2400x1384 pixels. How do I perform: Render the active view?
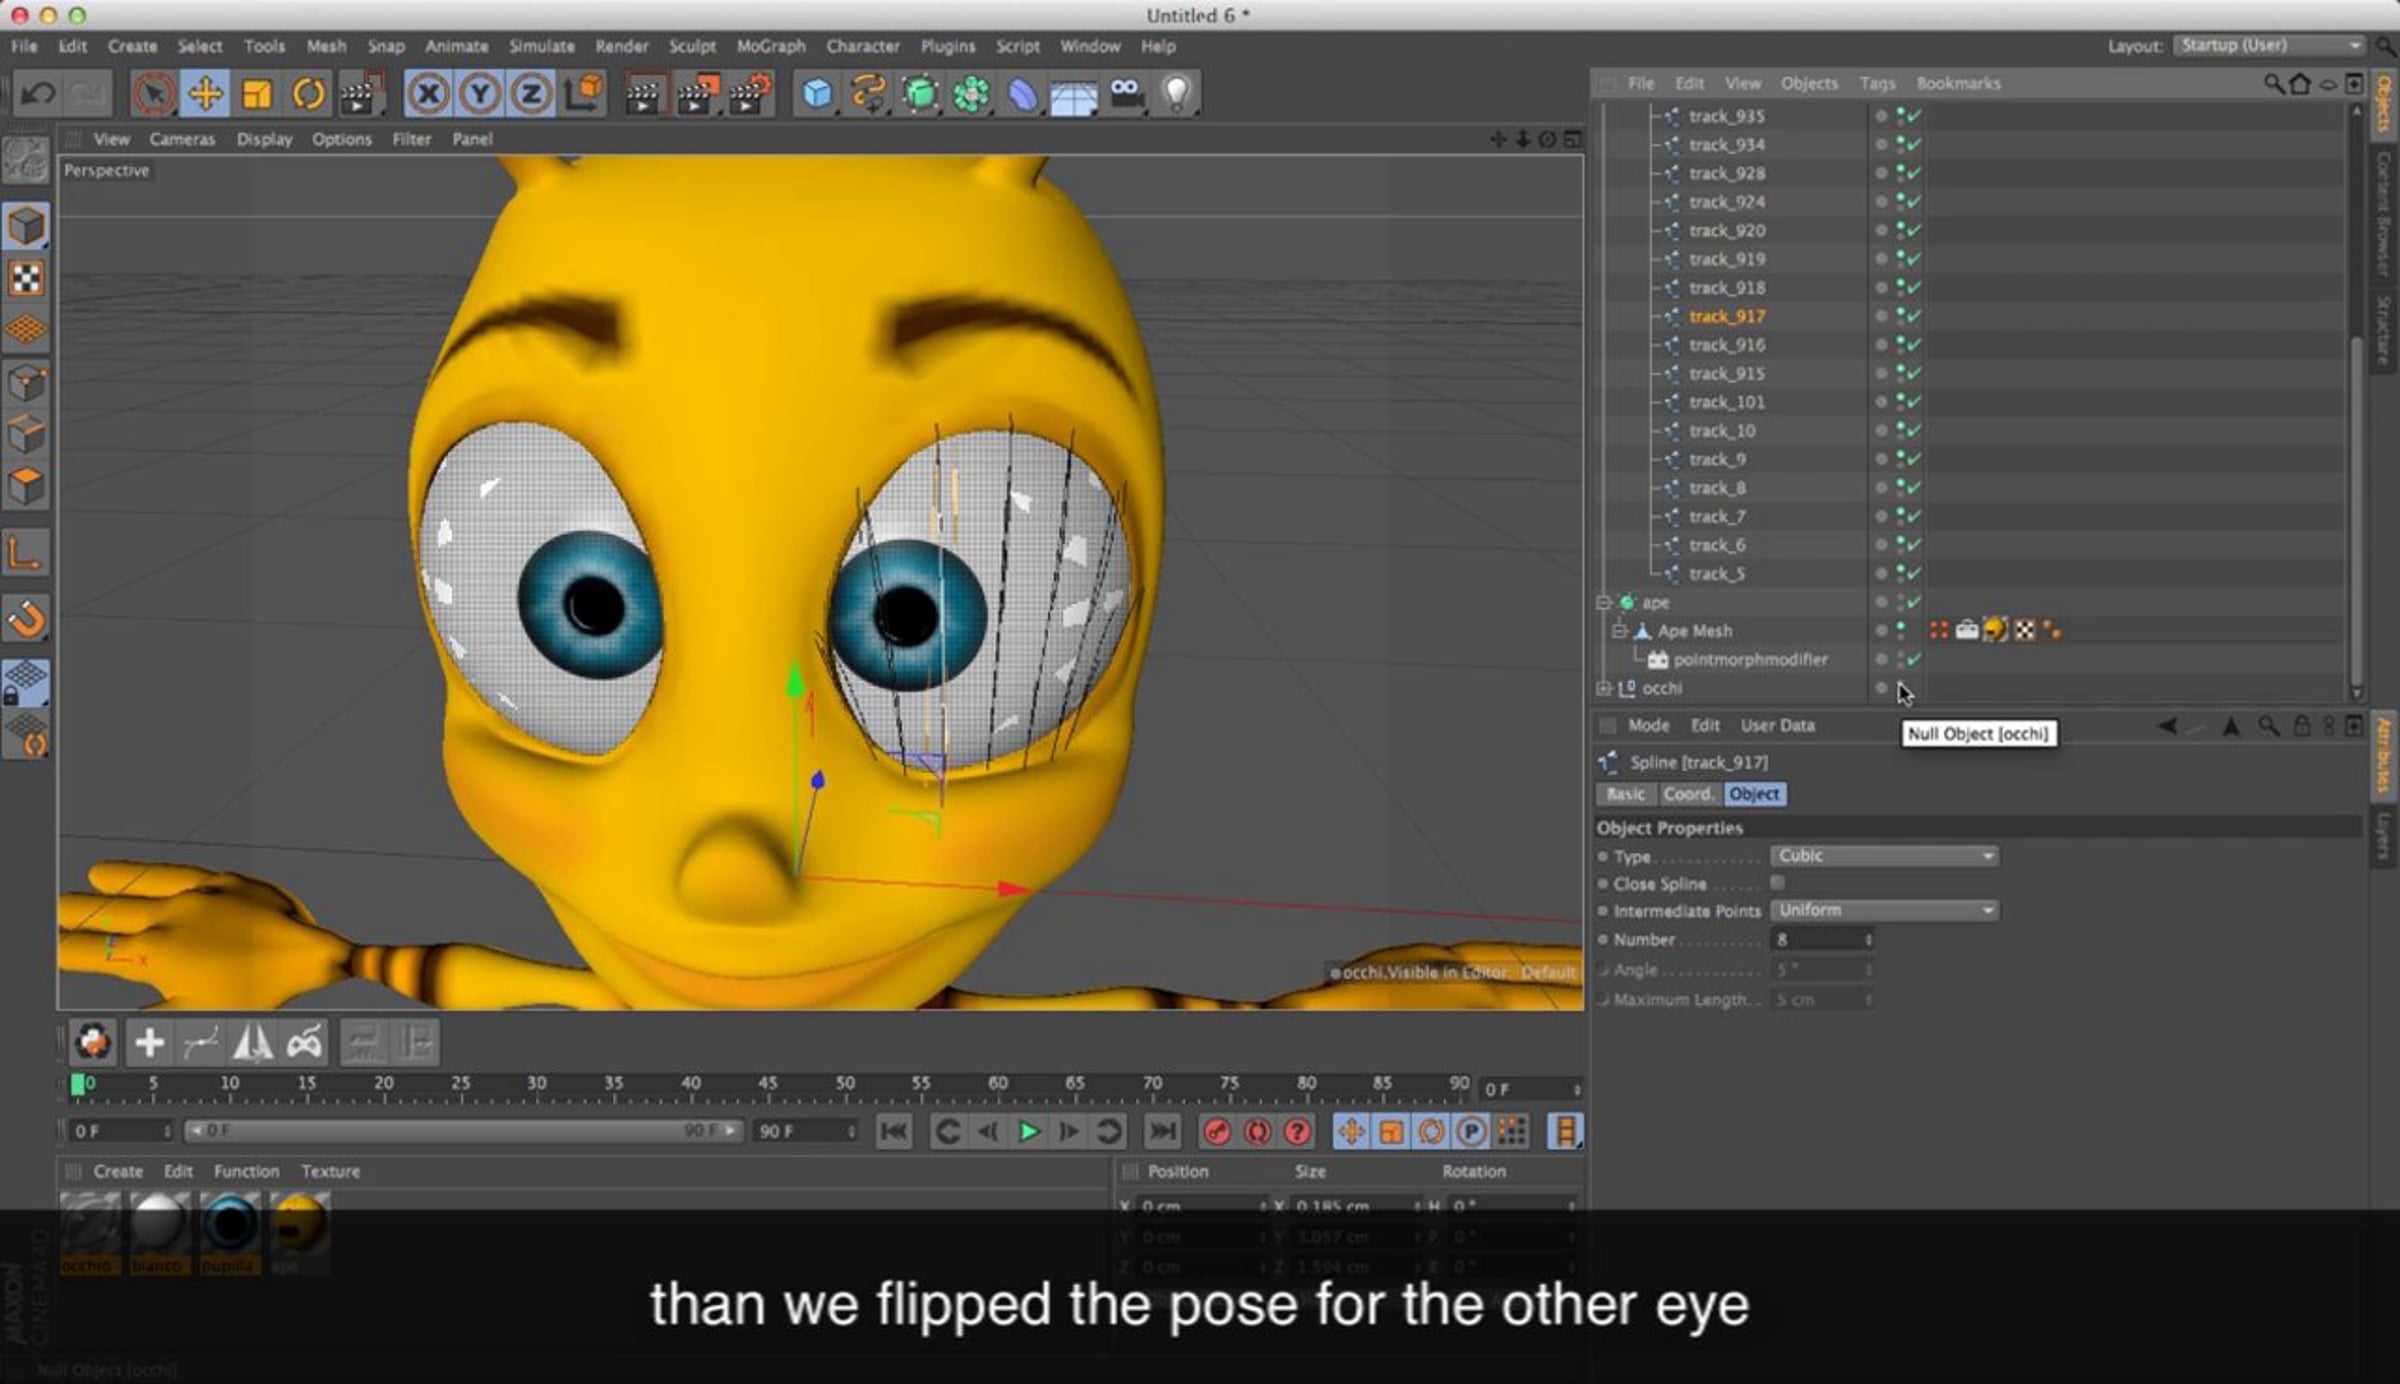point(643,94)
